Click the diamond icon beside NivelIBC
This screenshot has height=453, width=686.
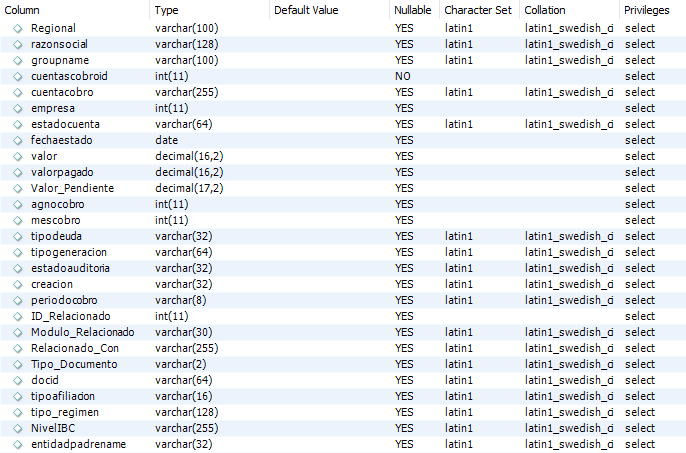[x=18, y=428]
